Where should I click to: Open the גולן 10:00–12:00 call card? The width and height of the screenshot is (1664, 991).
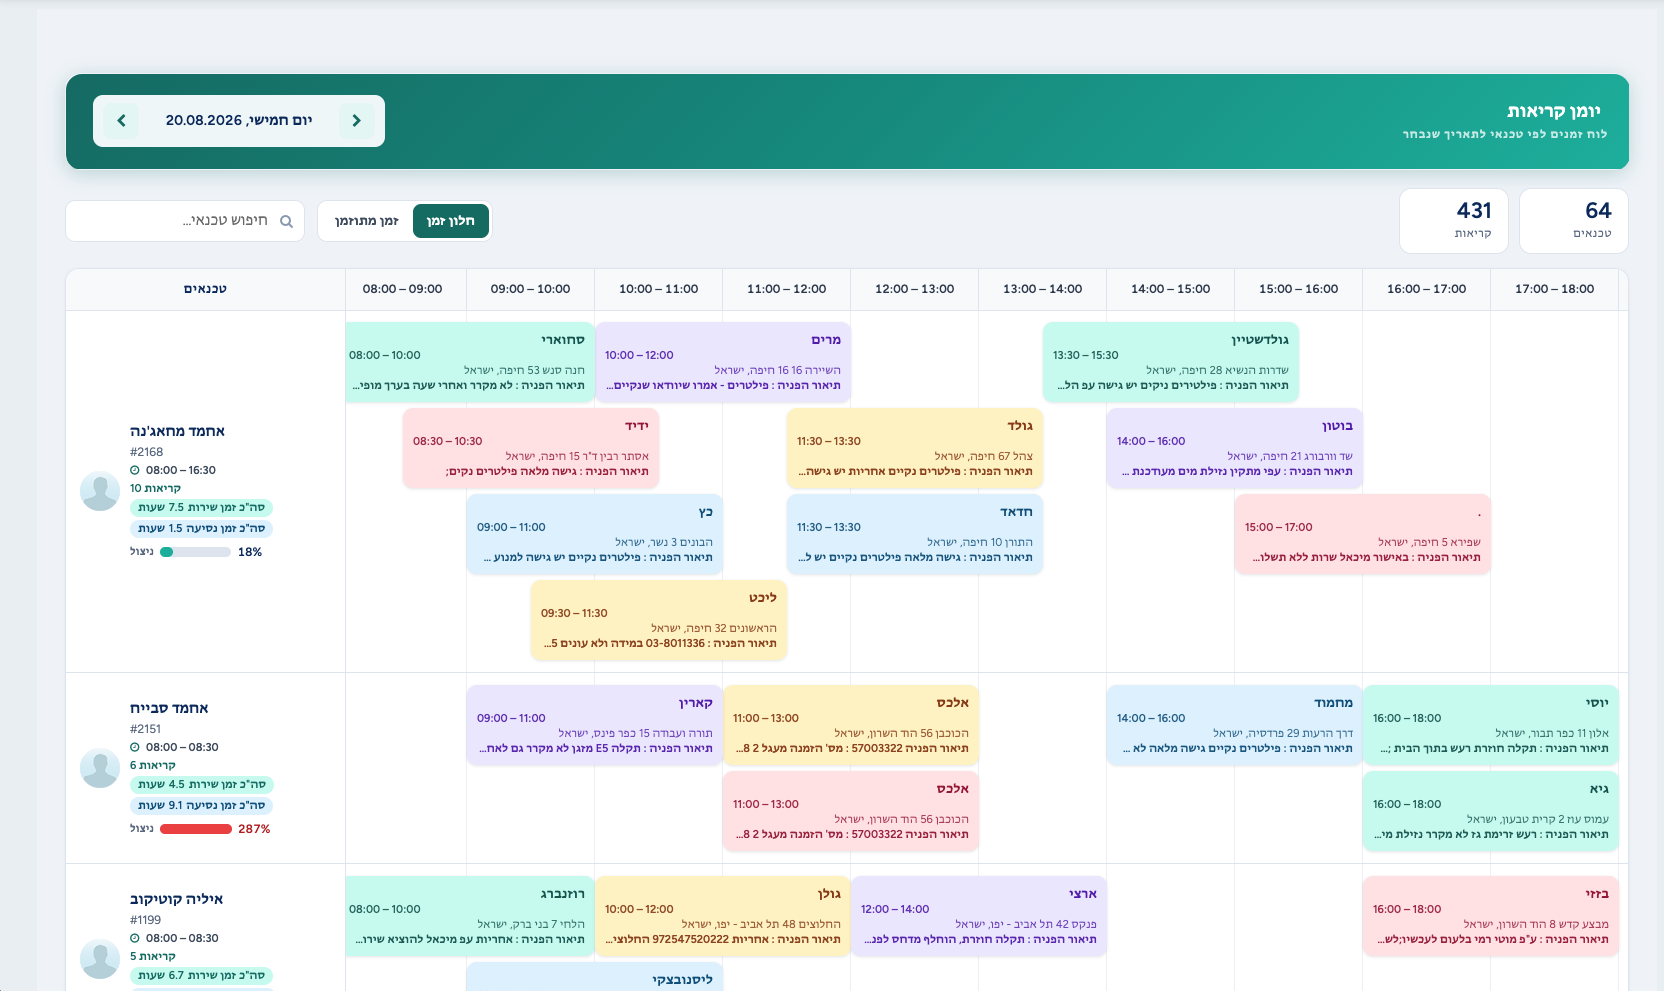pos(723,916)
